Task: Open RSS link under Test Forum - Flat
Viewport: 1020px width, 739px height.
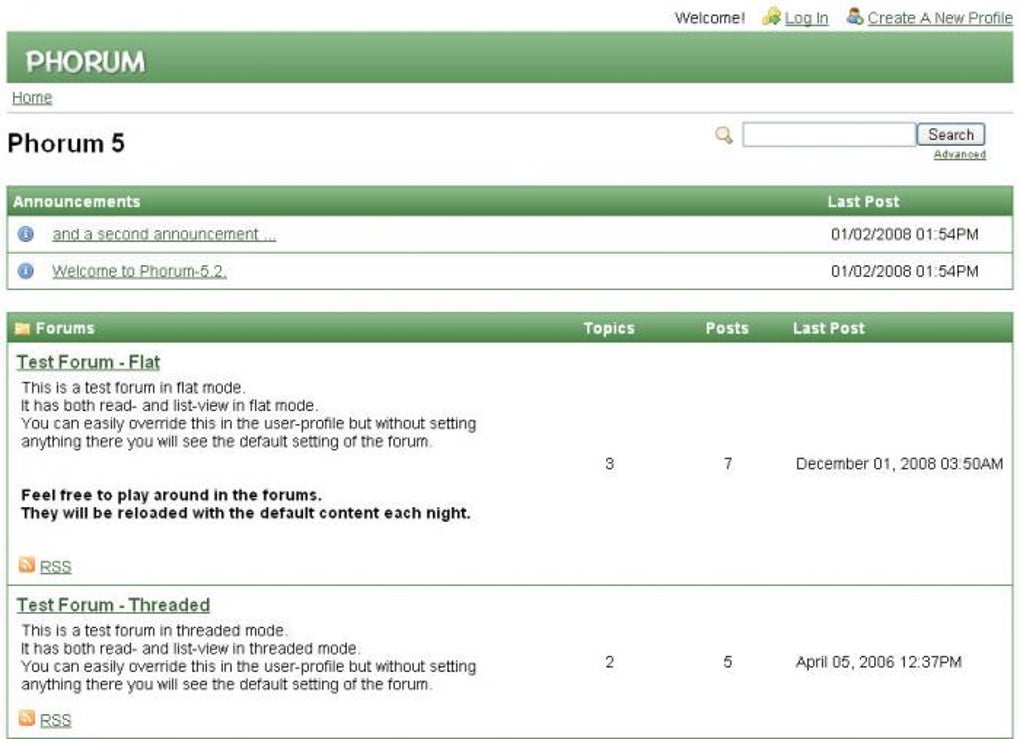Action: 55,567
